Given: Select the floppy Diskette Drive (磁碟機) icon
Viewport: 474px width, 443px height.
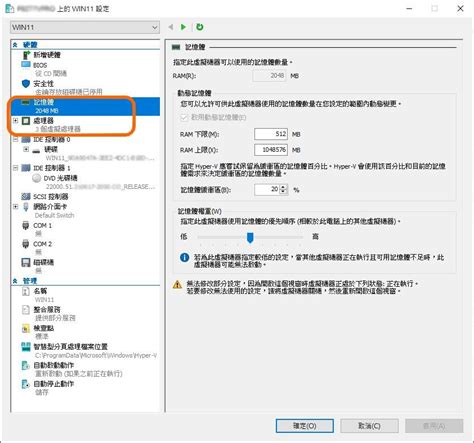Looking at the screenshot, I should click(x=26, y=262).
